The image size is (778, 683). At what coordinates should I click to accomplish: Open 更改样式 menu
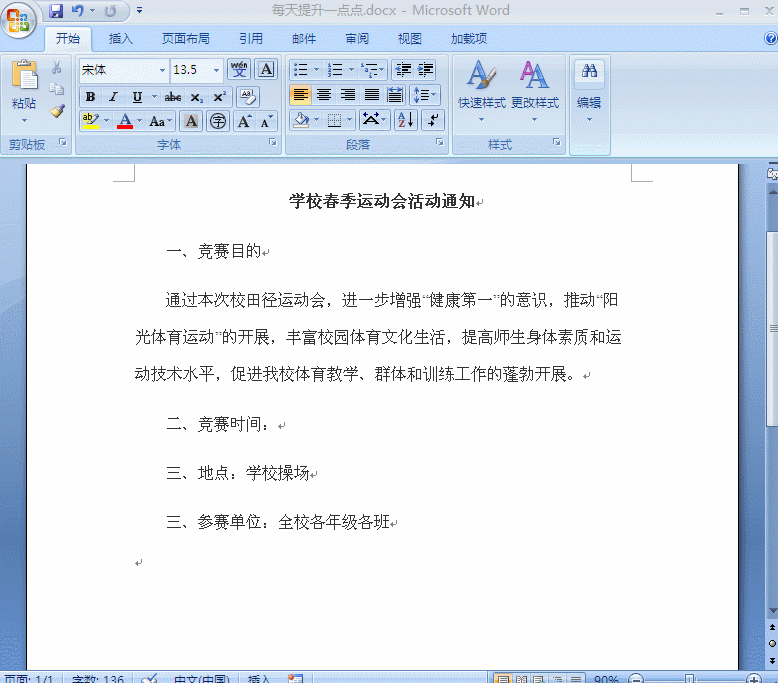[534, 92]
